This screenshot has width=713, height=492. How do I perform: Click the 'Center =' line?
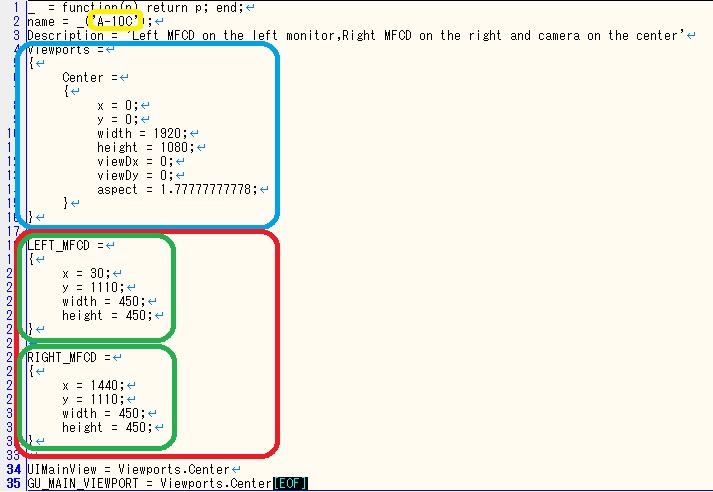click(90, 77)
